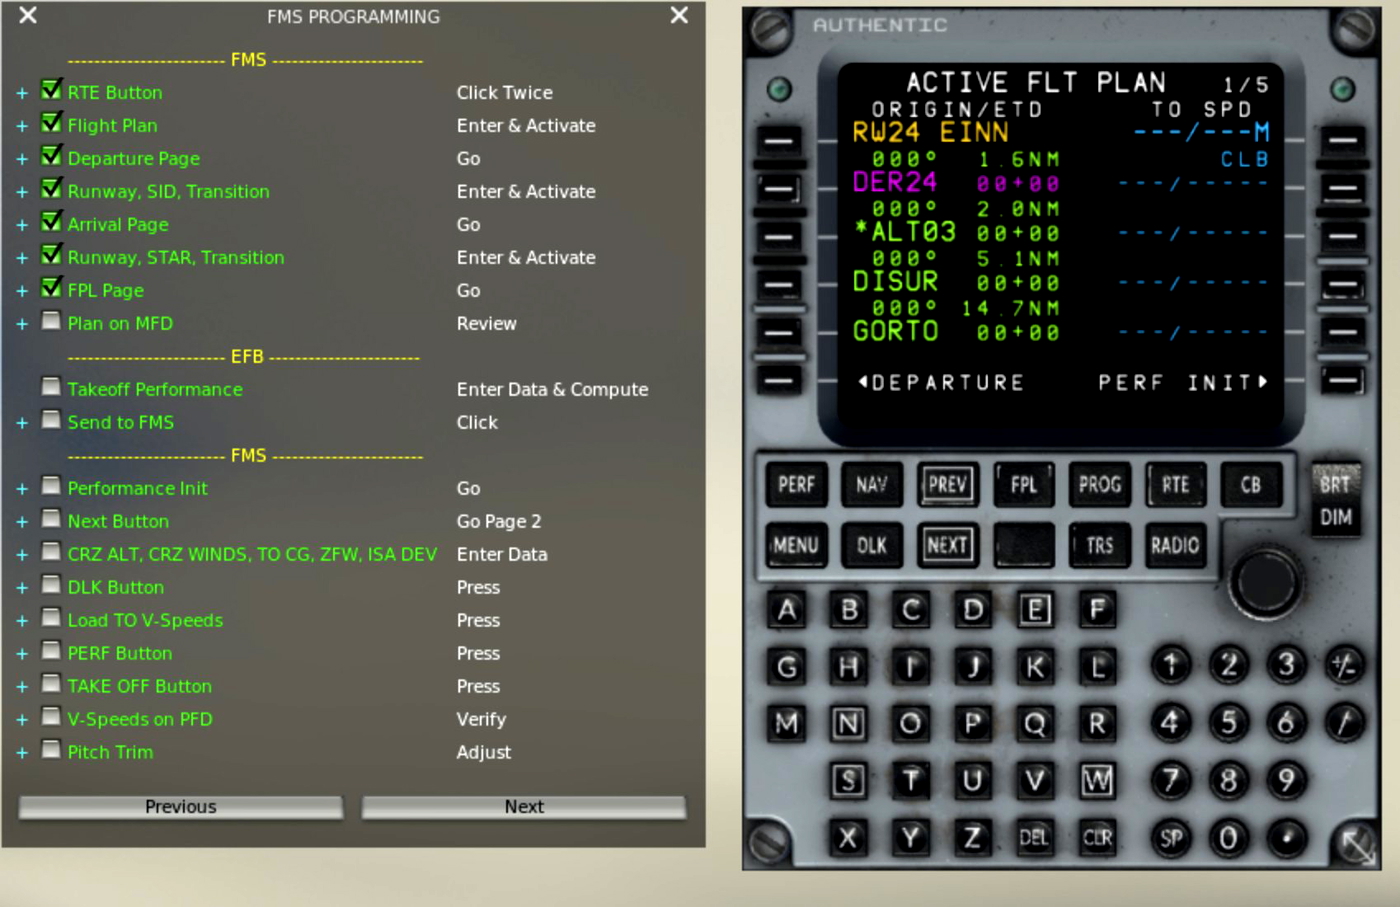Click the Next checklist button
Viewport: 1400px width, 907px height.
tap(524, 807)
